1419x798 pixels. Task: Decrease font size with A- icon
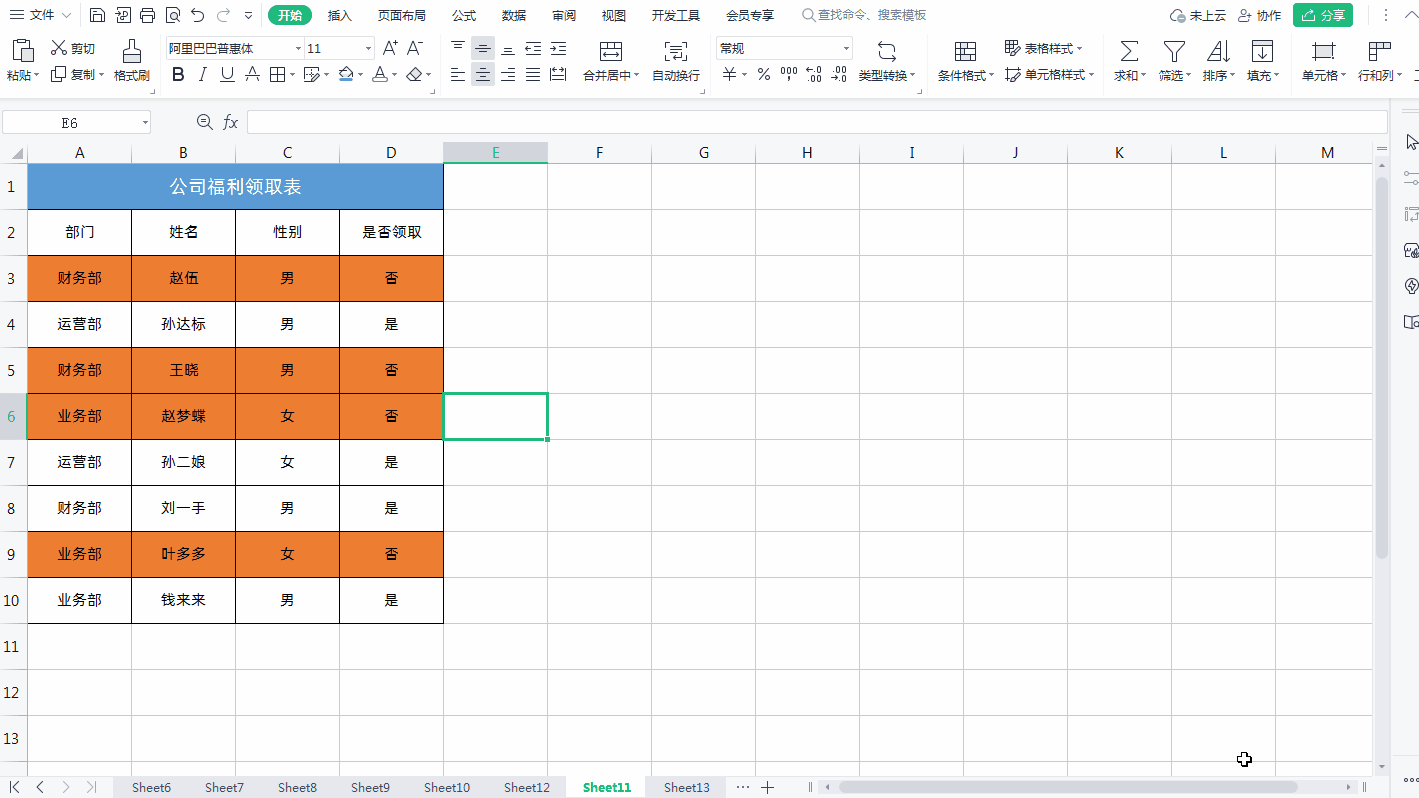pos(415,48)
